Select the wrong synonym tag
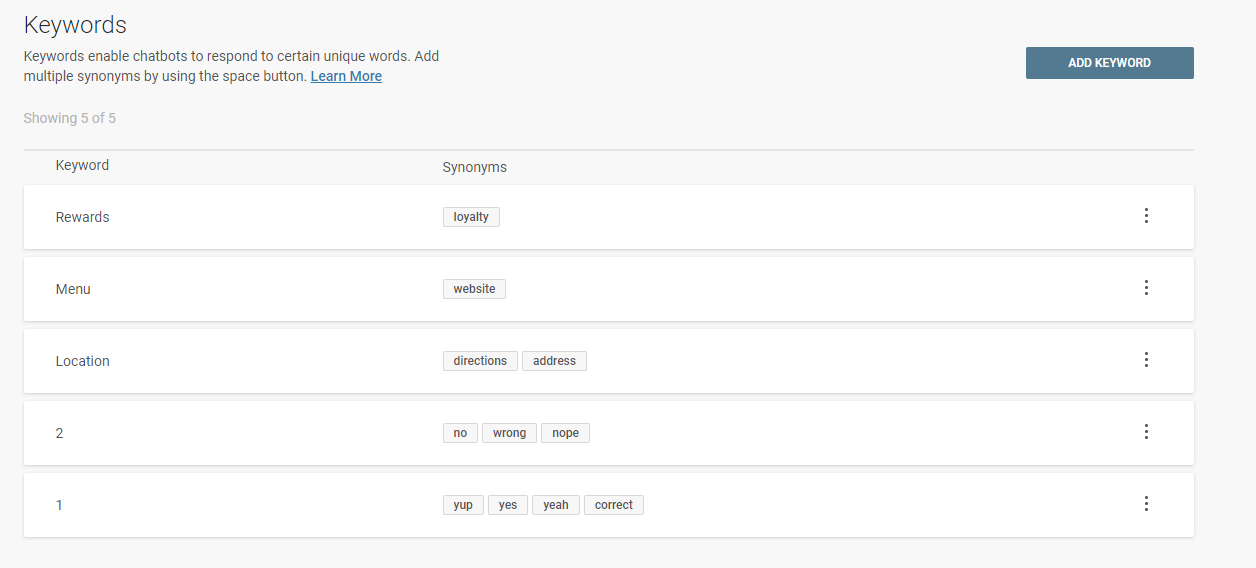The image size is (1256, 568). [x=509, y=433]
